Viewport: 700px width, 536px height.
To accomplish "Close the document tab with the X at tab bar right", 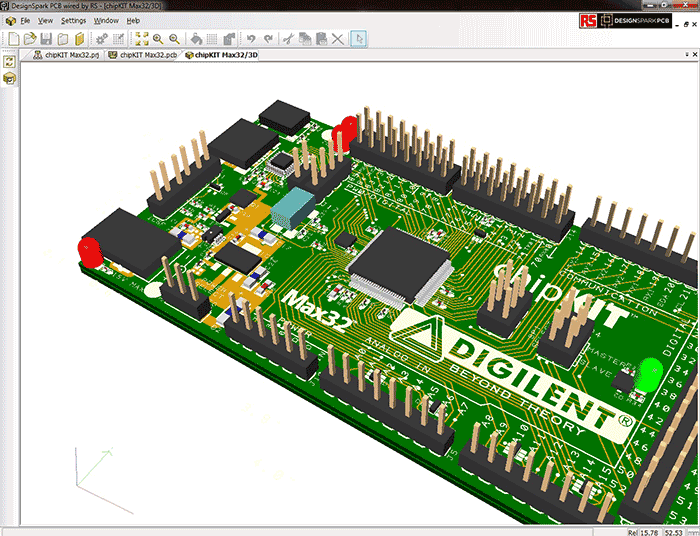I will (695, 54).
